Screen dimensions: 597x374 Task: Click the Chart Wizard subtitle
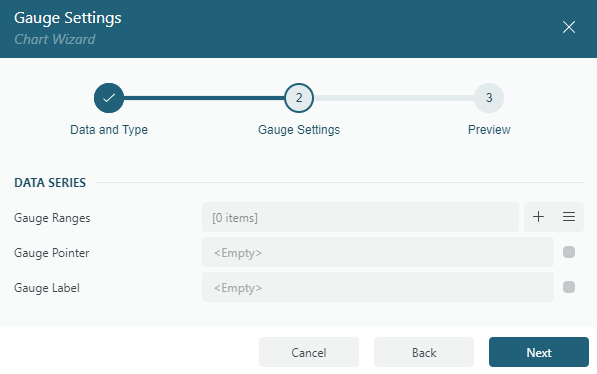click(55, 39)
